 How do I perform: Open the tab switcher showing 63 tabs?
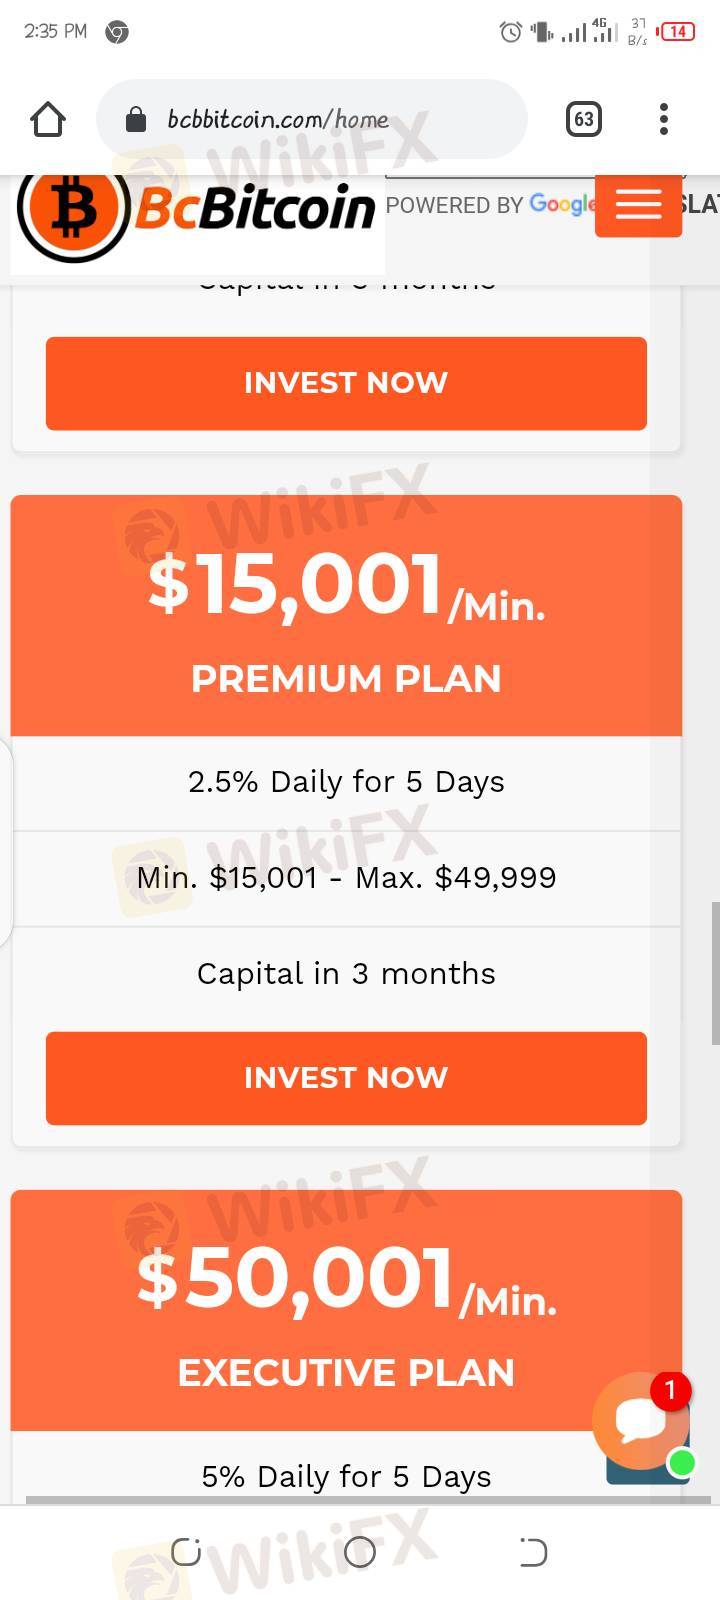click(583, 120)
